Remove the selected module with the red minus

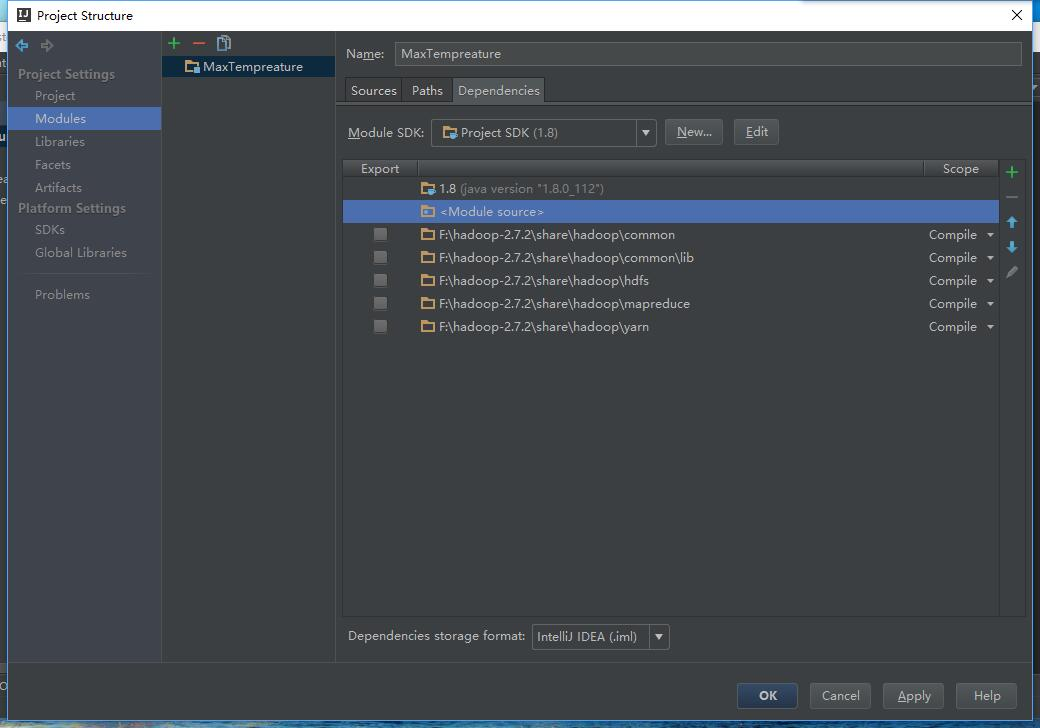(199, 43)
